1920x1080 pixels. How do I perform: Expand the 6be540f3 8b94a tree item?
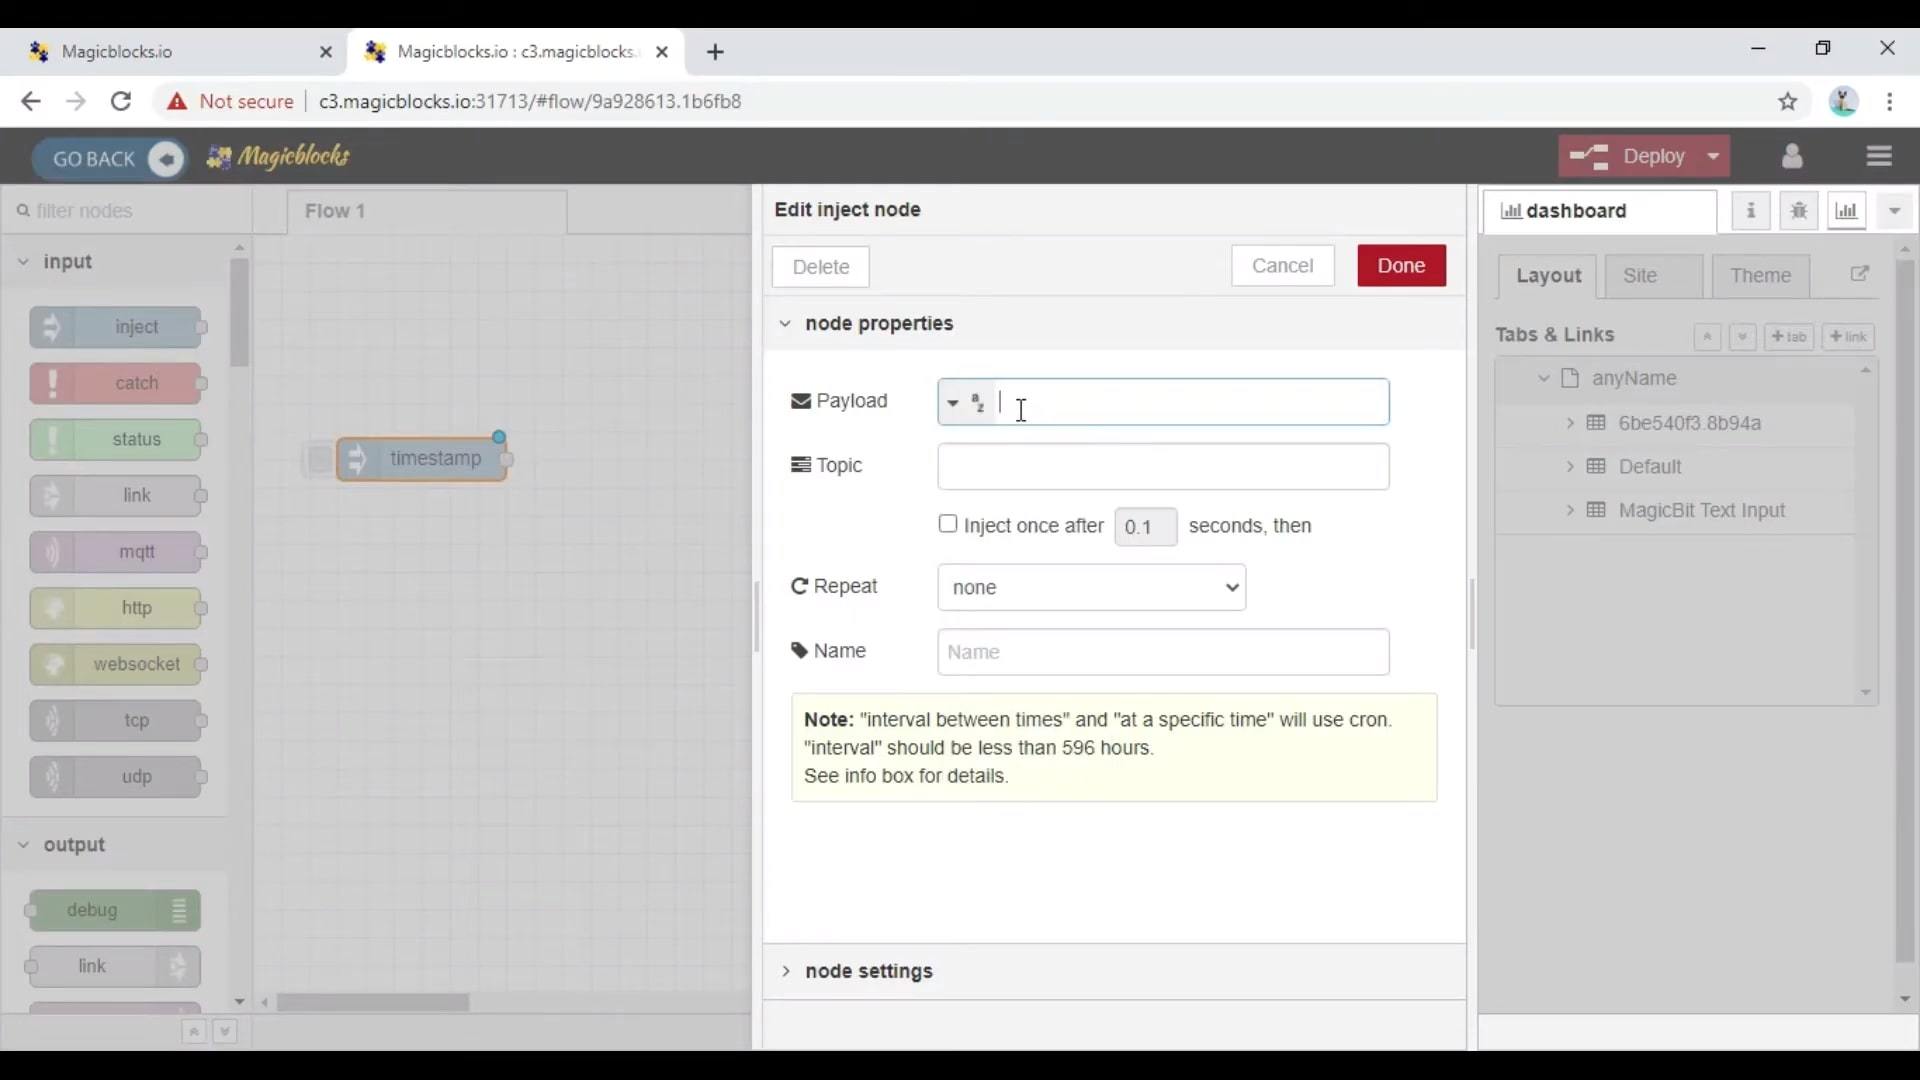click(x=1571, y=422)
